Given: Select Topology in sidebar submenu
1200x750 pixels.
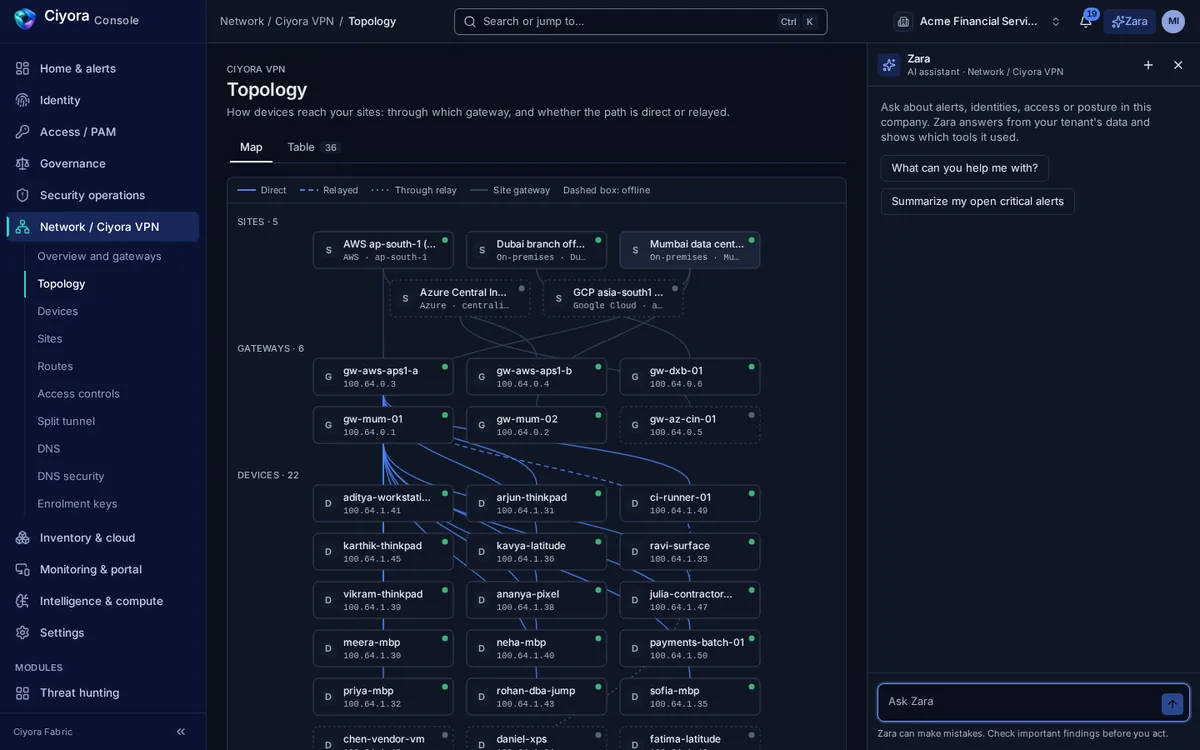Looking at the screenshot, I should point(61,284).
